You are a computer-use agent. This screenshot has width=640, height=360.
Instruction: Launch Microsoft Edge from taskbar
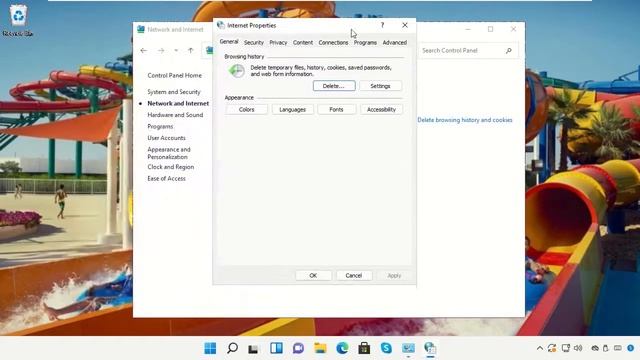tap(342, 348)
